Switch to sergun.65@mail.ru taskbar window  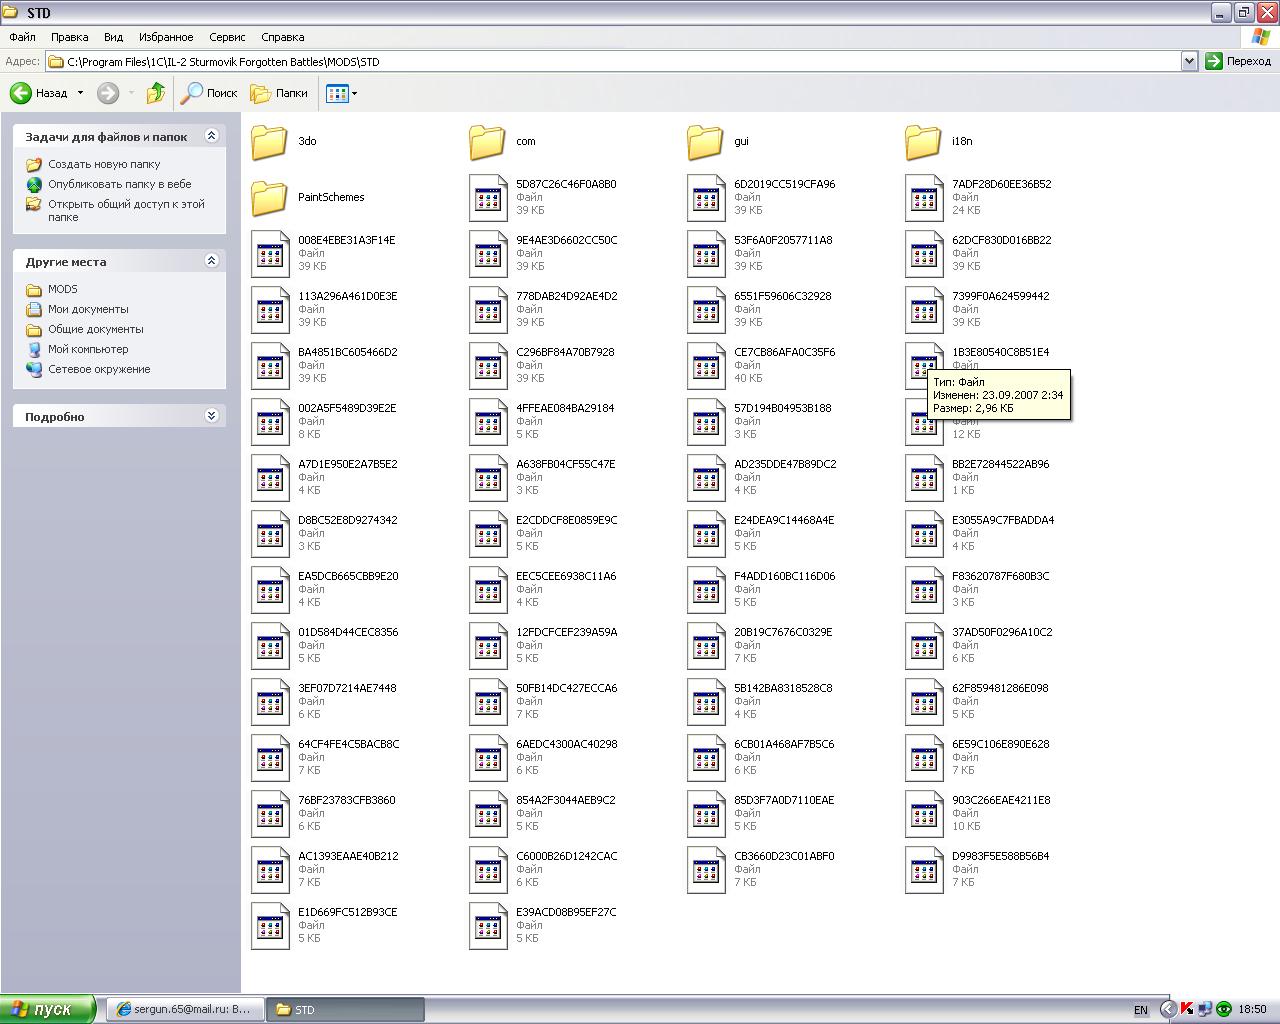(x=185, y=1010)
